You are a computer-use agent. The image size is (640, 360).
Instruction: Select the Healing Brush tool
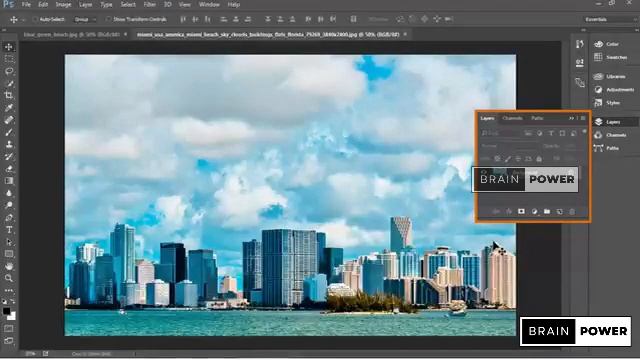9,120
